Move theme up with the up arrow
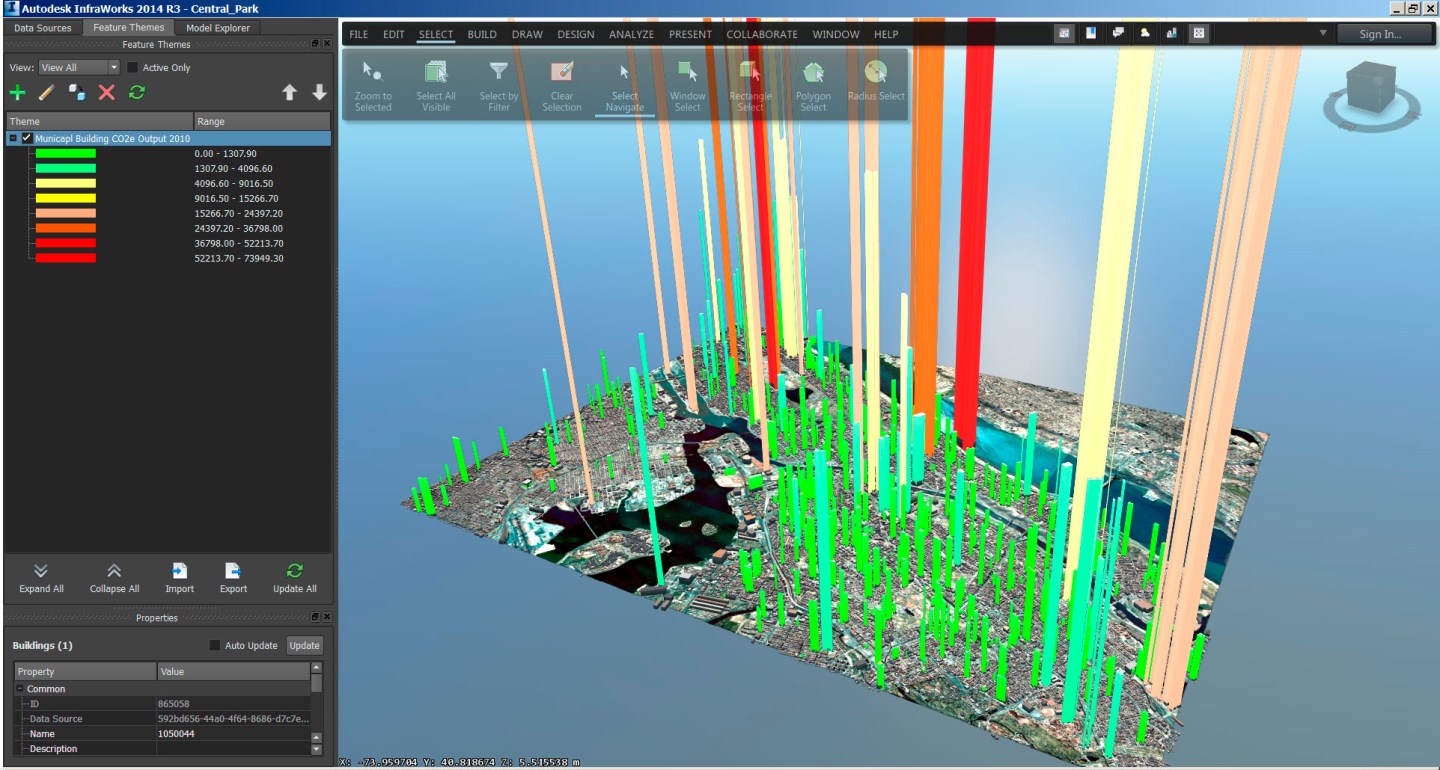 point(289,93)
